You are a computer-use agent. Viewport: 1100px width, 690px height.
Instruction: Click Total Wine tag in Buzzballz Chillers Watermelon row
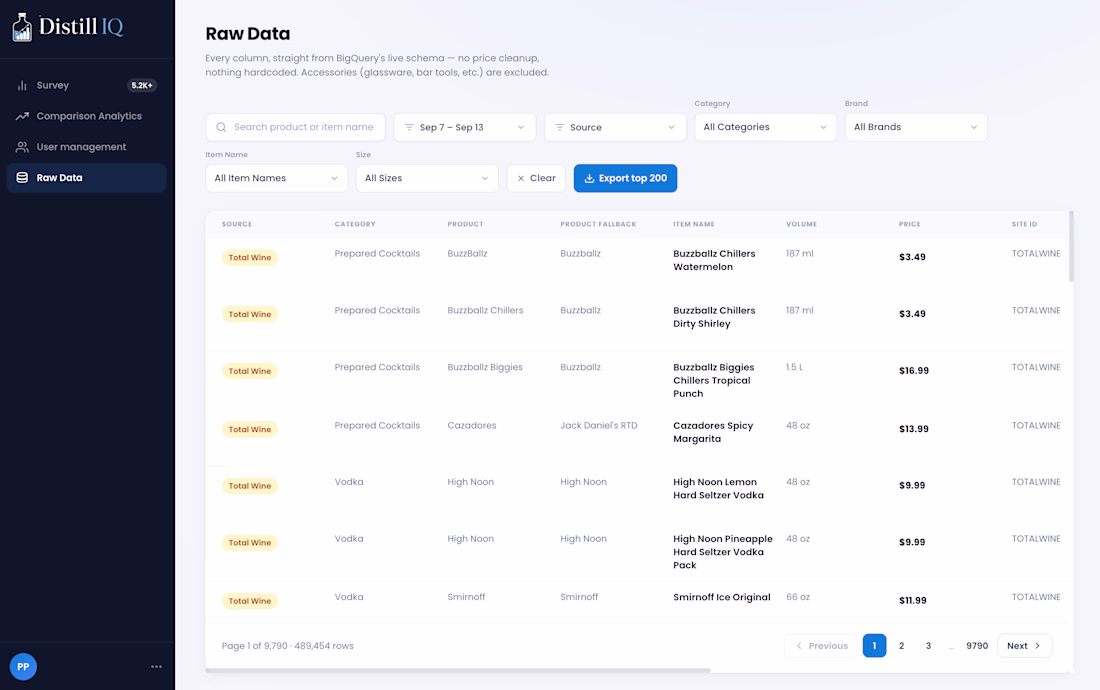point(250,258)
